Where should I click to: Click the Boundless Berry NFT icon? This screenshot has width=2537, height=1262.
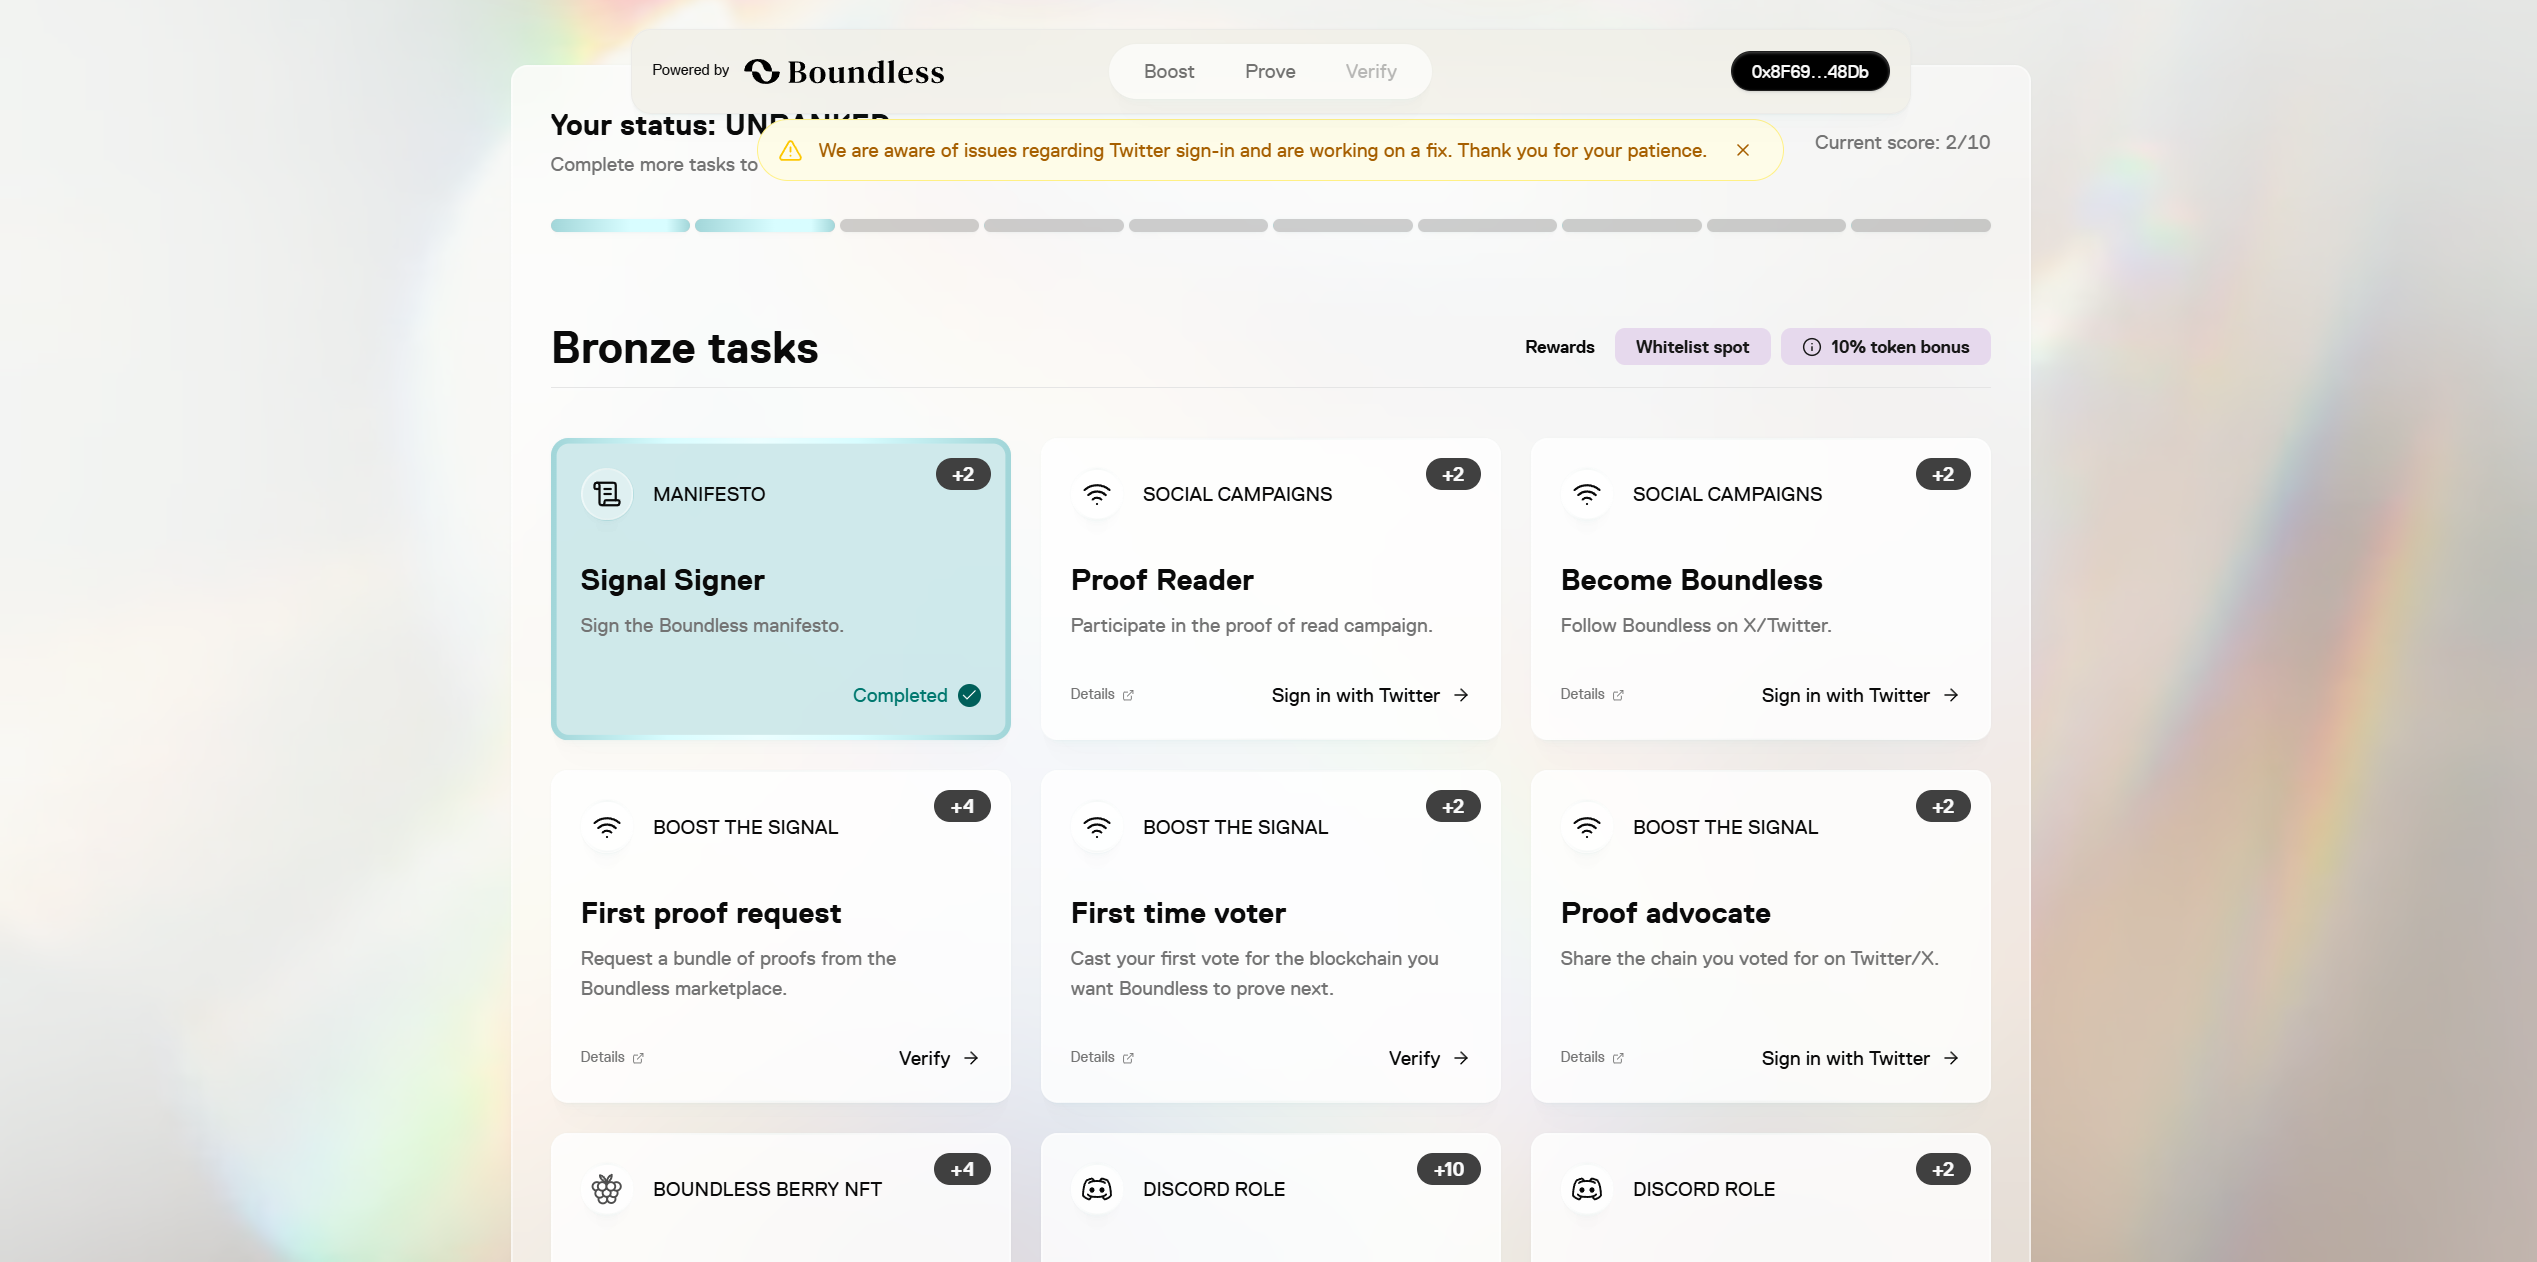click(x=607, y=1189)
